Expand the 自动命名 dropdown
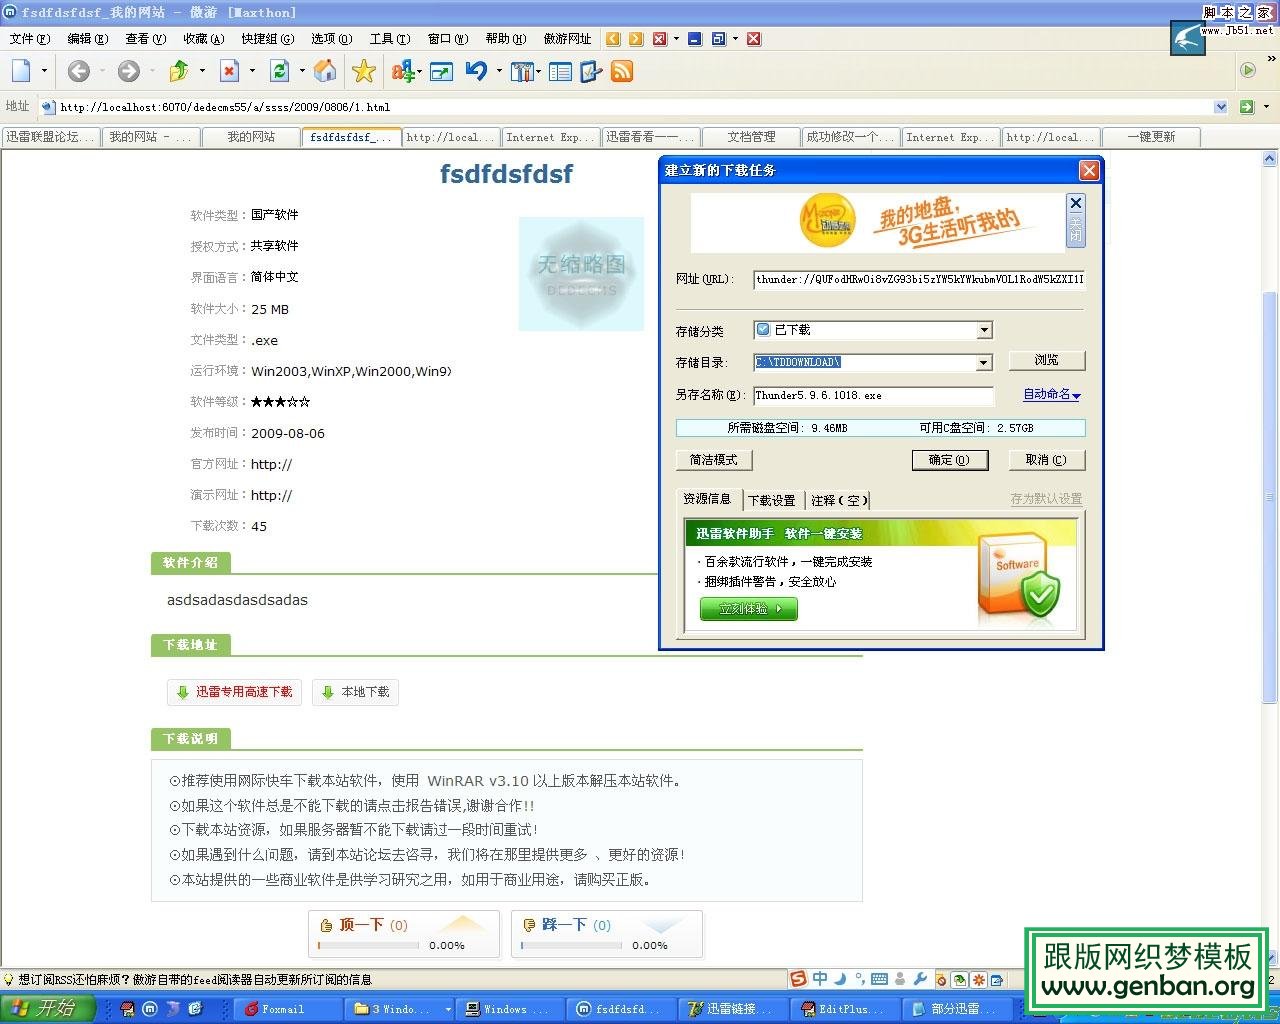This screenshot has width=1280, height=1024. (x=1051, y=394)
